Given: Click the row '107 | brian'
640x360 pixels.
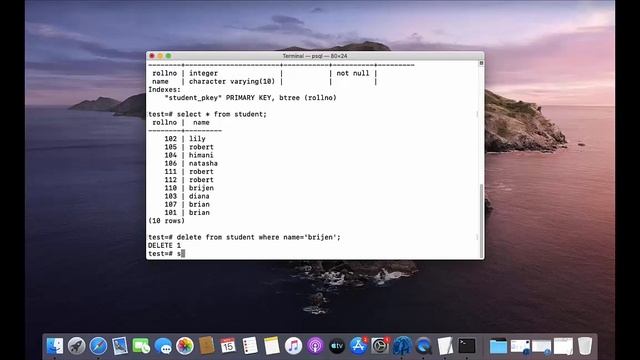Looking at the screenshot, I should coord(187,204).
